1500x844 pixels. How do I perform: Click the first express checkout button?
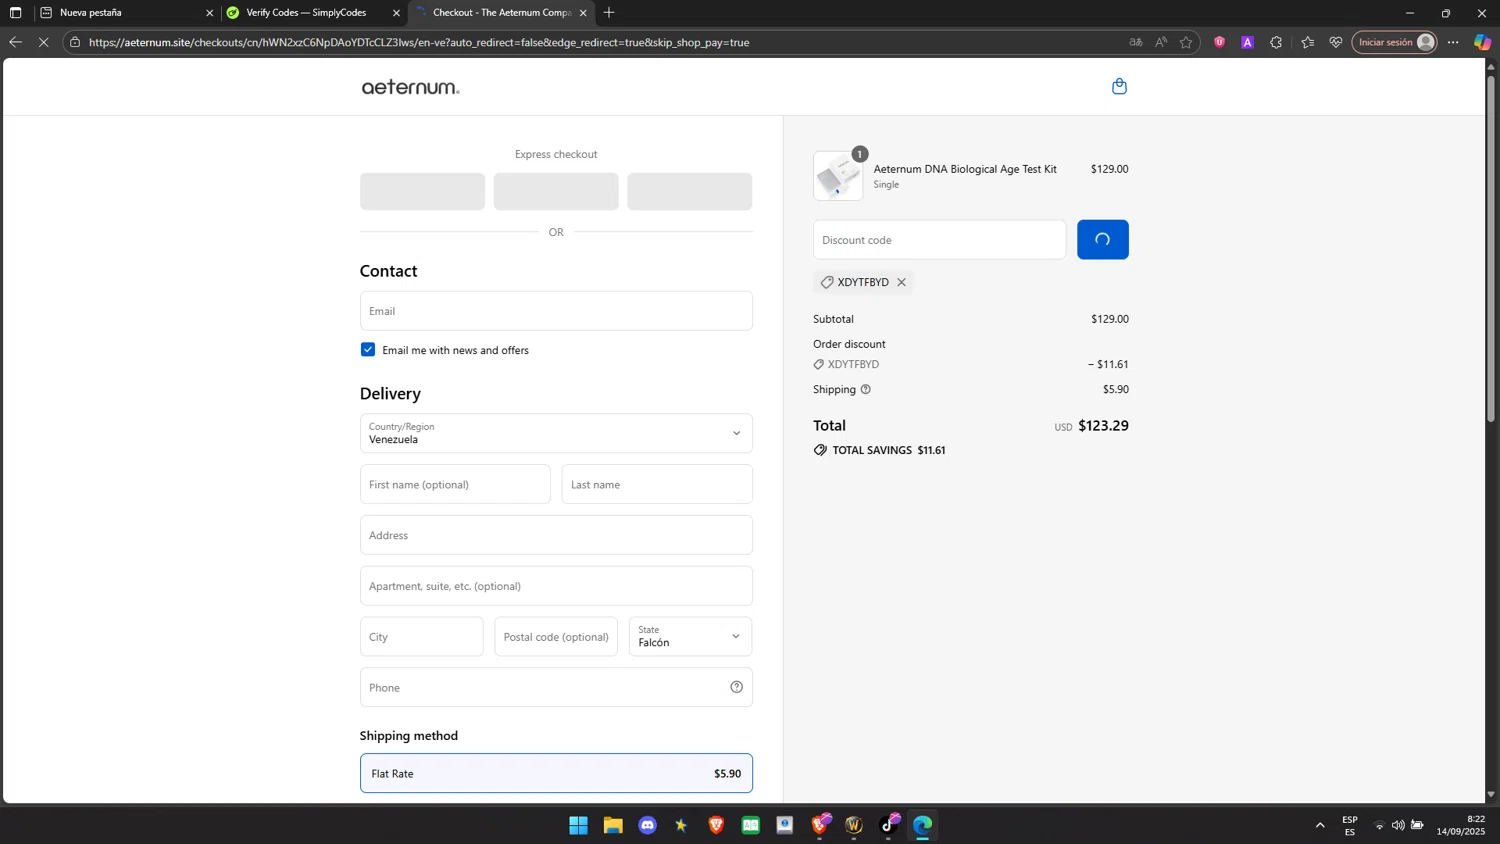[x=422, y=191]
